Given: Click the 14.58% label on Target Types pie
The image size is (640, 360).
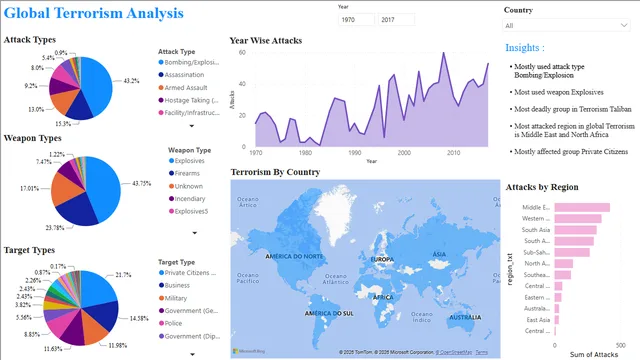Looking at the screenshot, I should 139,318.
